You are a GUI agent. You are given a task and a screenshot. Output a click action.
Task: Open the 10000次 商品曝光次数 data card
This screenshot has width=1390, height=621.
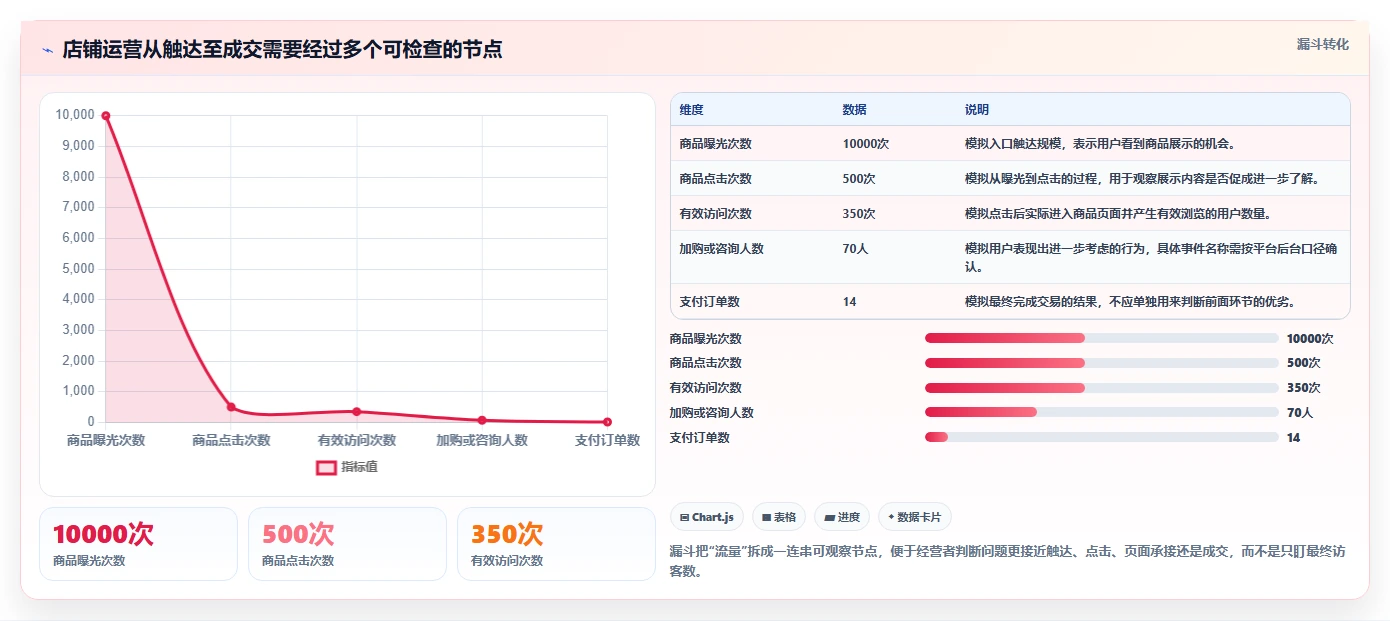coord(138,544)
